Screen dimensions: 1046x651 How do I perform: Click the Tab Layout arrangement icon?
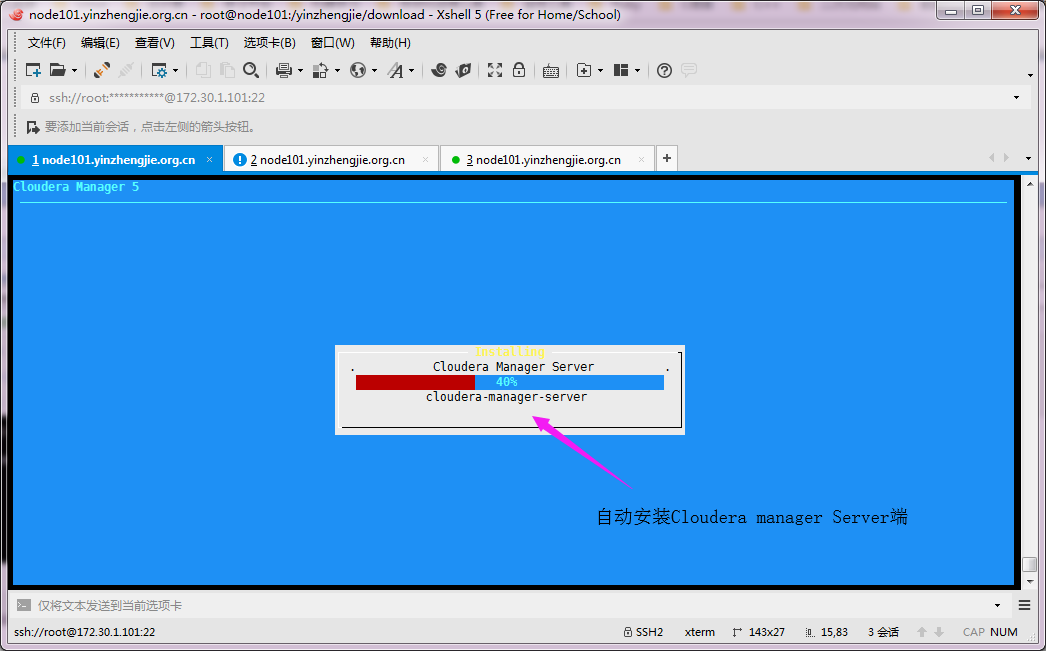tap(621, 70)
